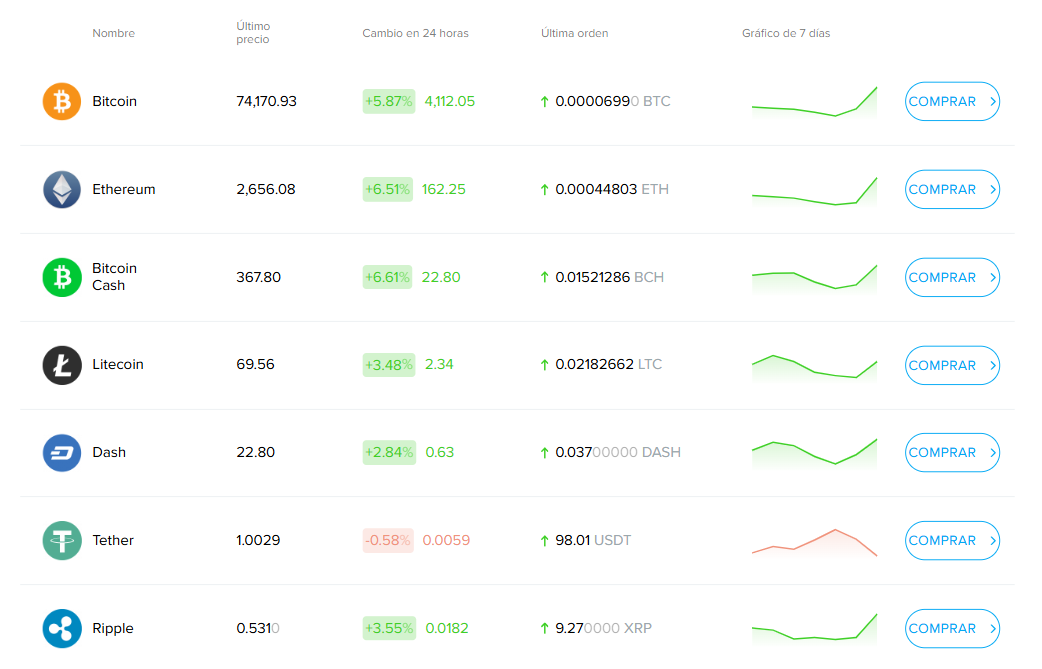The height and width of the screenshot is (669, 1042).
Task: View Bitcoin's 7-day sparkline chart
Action: [x=814, y=103]
